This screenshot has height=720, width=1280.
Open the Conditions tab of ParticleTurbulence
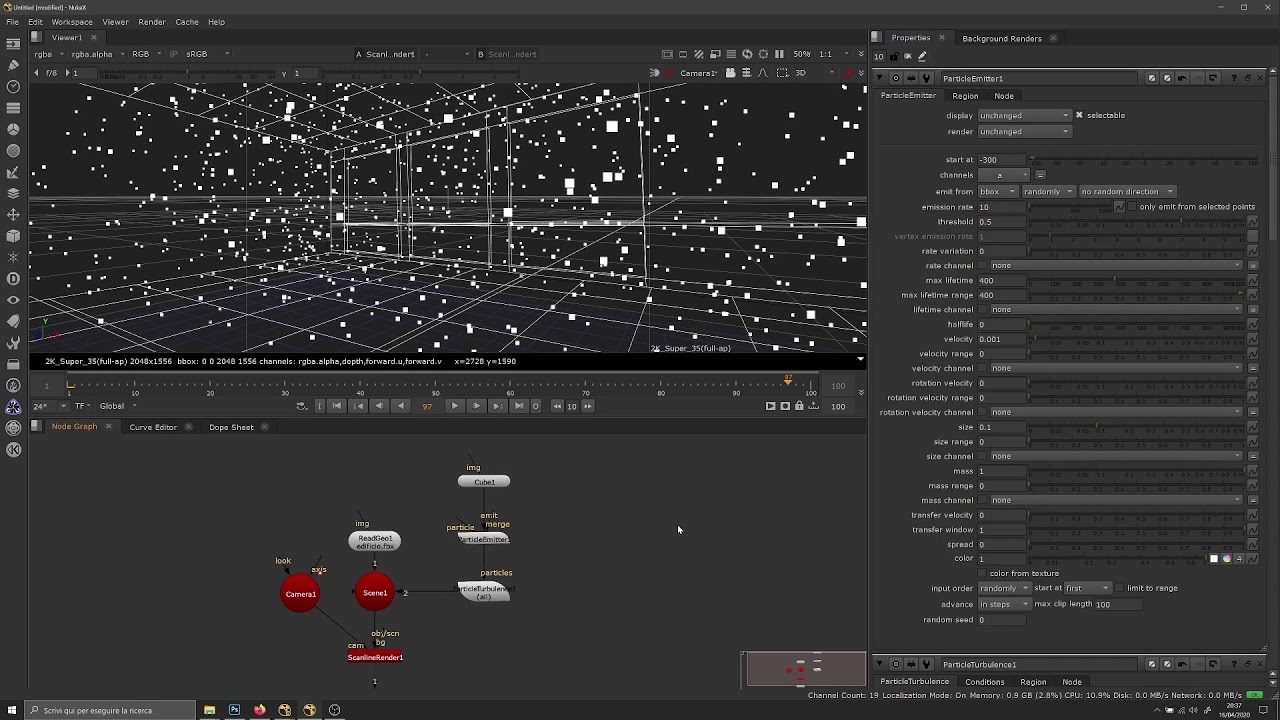(x=985, y=682)
